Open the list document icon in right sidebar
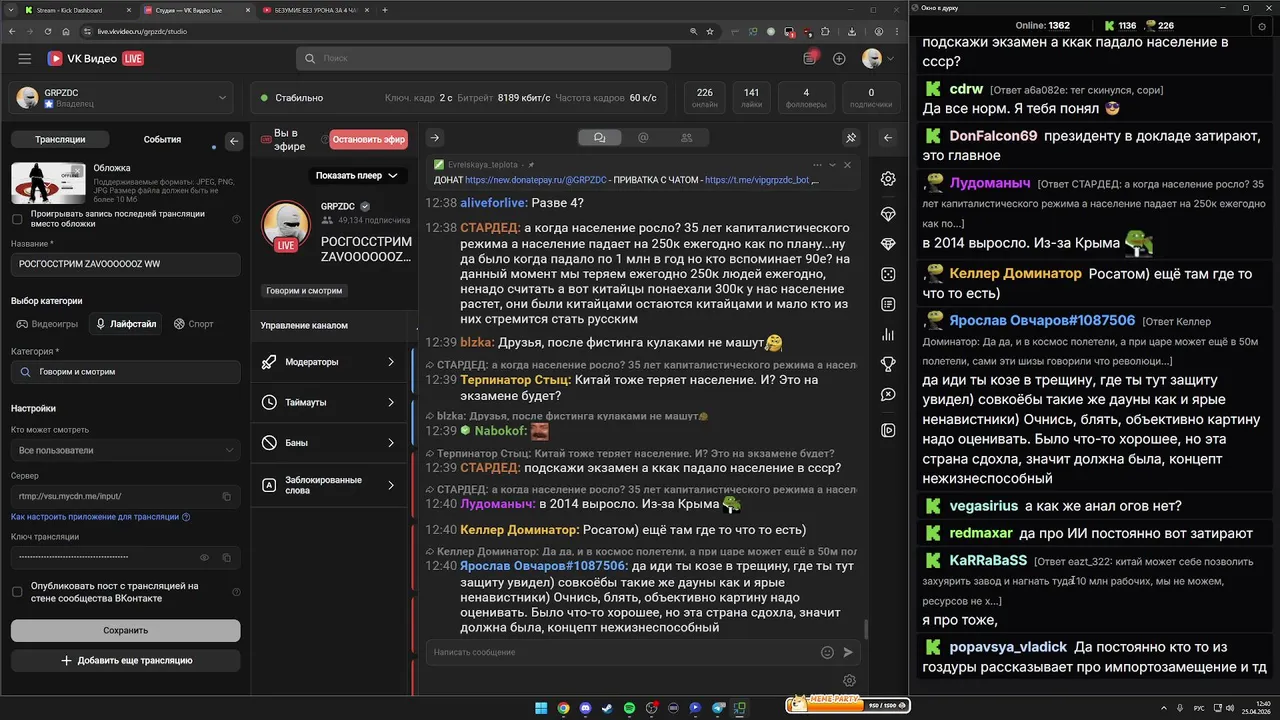The image size is (1280, 720). click(888, 304)
